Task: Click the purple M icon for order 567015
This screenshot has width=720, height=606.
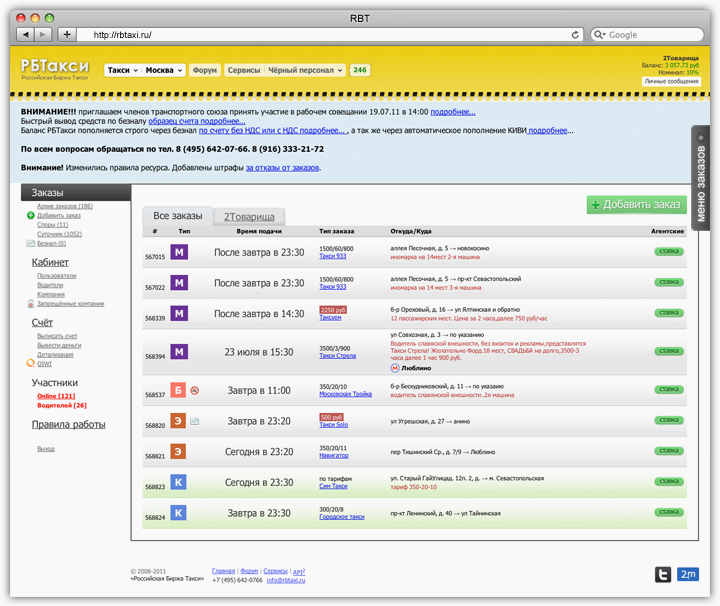Action: [179, 252]
